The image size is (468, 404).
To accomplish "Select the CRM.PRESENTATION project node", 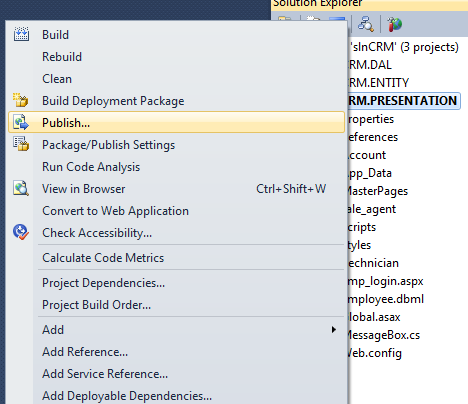I will click(x=403, y=101).
